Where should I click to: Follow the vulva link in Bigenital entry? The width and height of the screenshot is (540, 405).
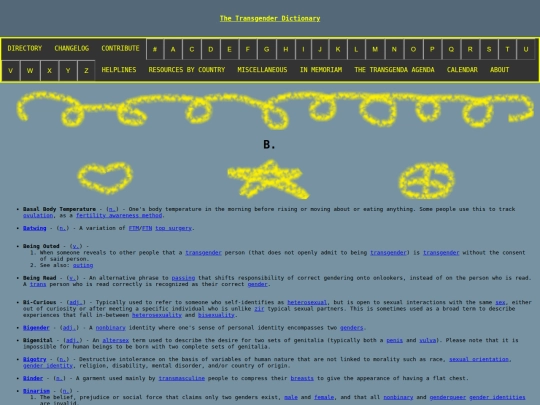427,341
